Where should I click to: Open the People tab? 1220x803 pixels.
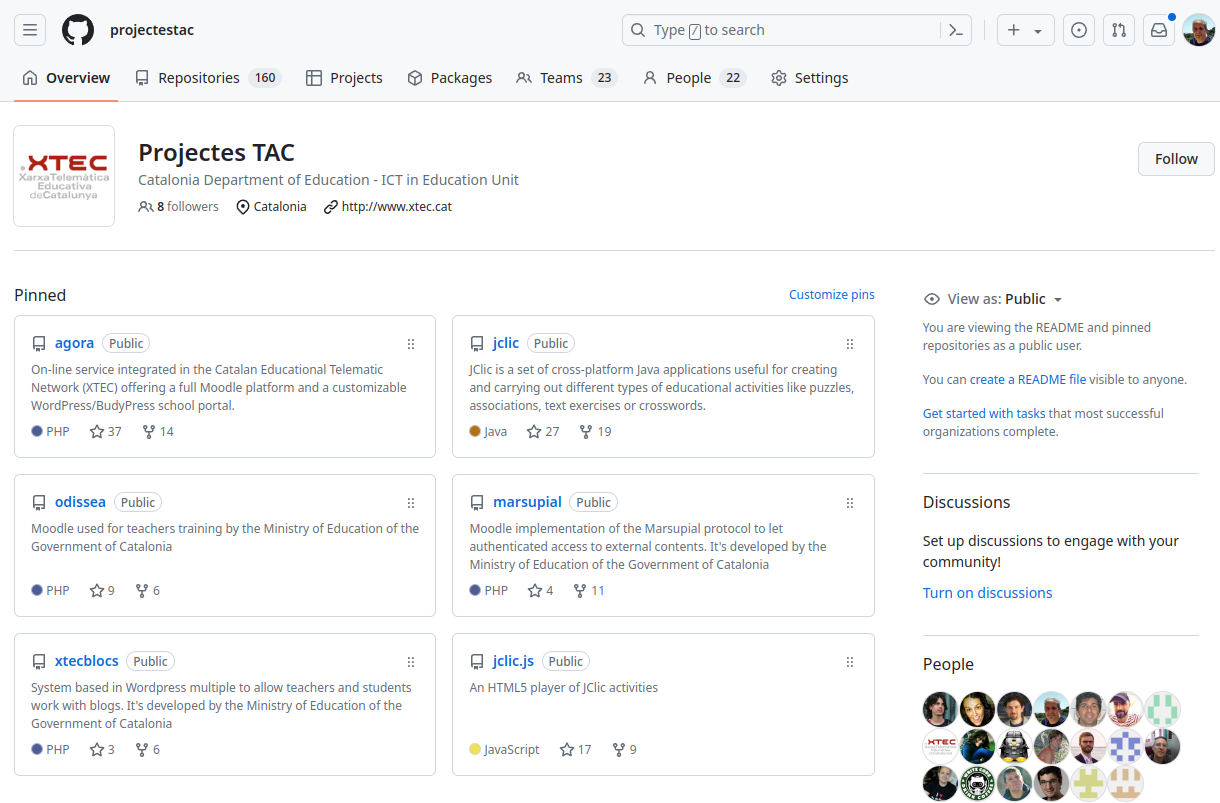(695, 78)
